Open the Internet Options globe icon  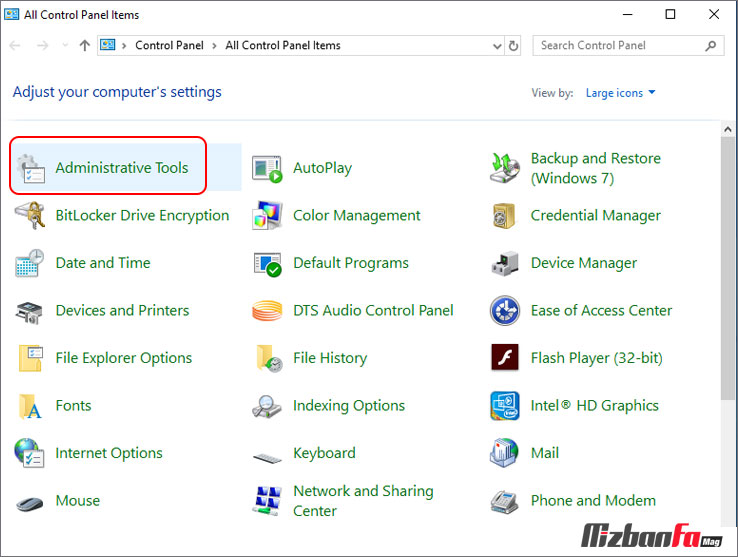29,453
